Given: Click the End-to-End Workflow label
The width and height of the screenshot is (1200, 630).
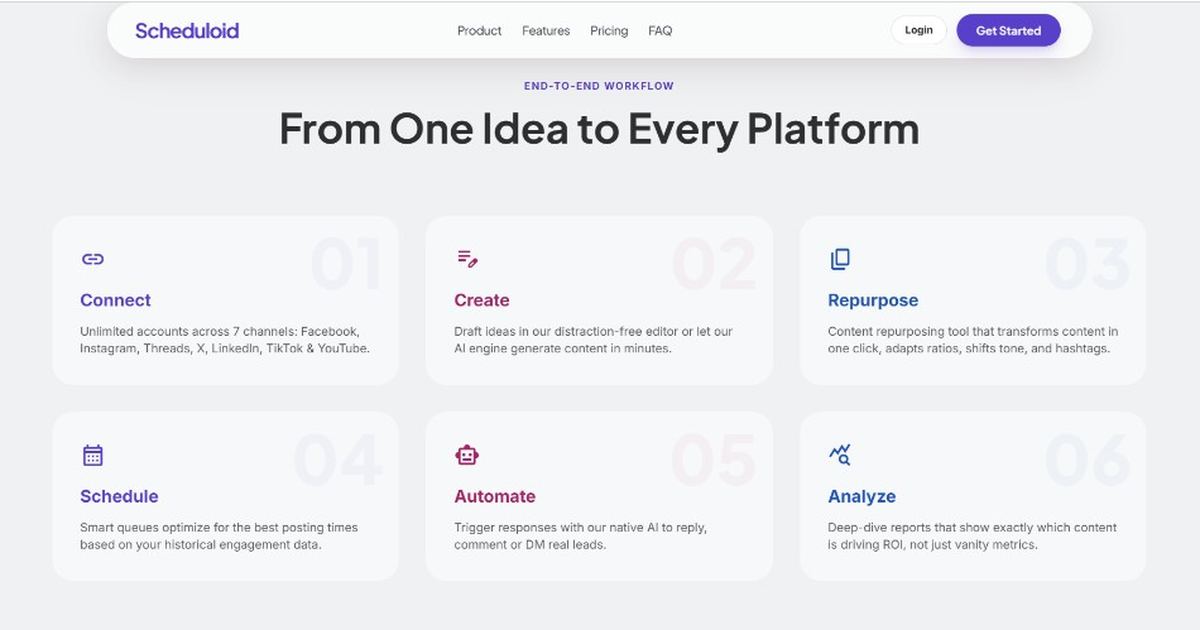Looking at the screenshot, I should click(599, 86).
